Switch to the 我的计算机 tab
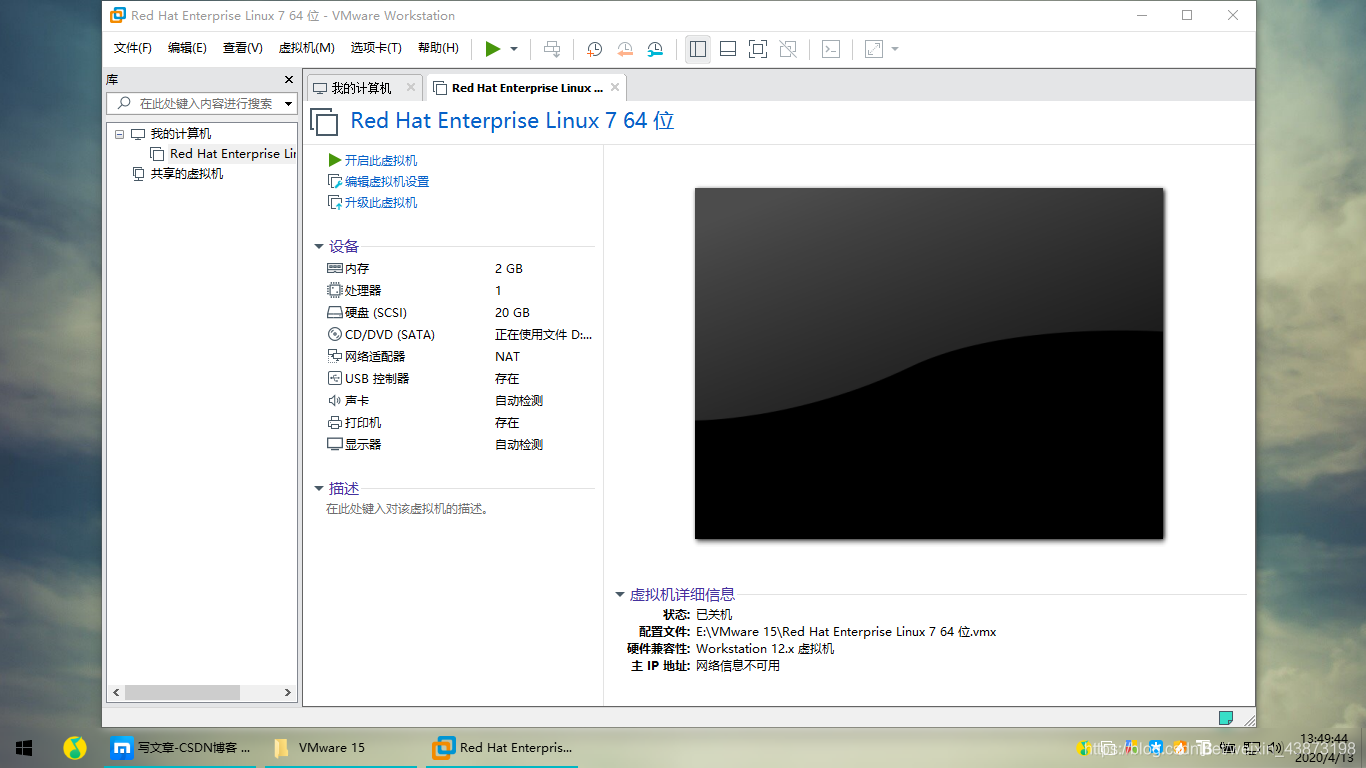The height and width of the screenshot is (768, 1366). coord(361,88)
